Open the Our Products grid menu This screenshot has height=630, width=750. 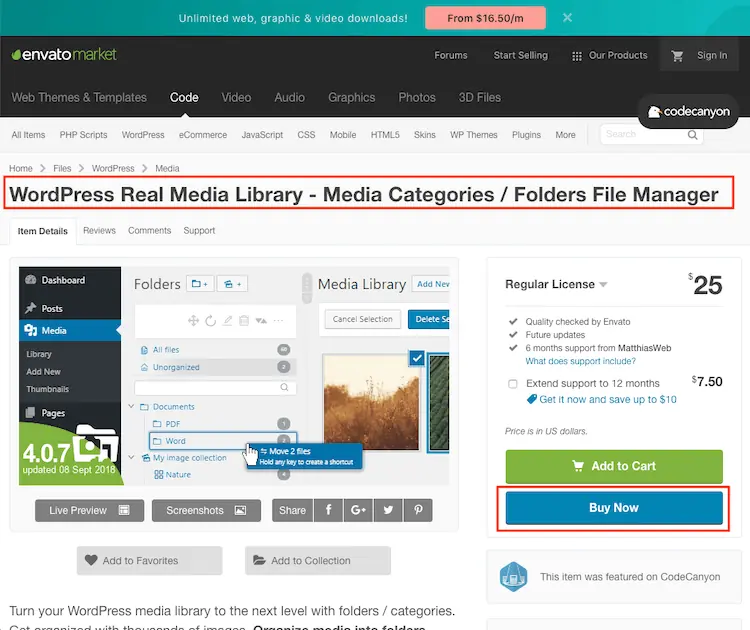tap(609, 55)
